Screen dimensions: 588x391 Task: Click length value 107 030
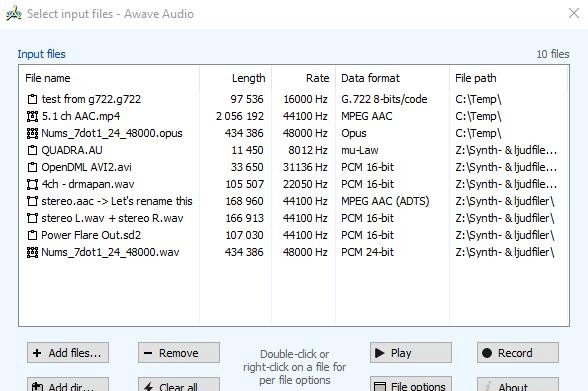244,235
